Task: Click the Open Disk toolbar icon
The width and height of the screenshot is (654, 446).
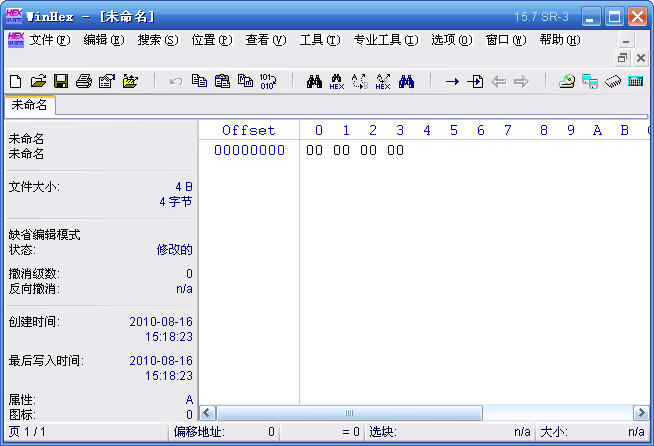Action: tap(567, 82)
